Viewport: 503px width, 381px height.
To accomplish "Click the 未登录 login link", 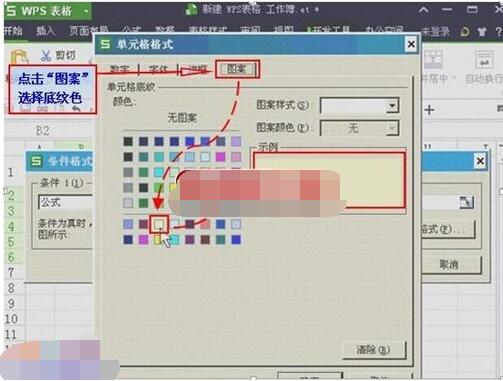I will point(435,32).
